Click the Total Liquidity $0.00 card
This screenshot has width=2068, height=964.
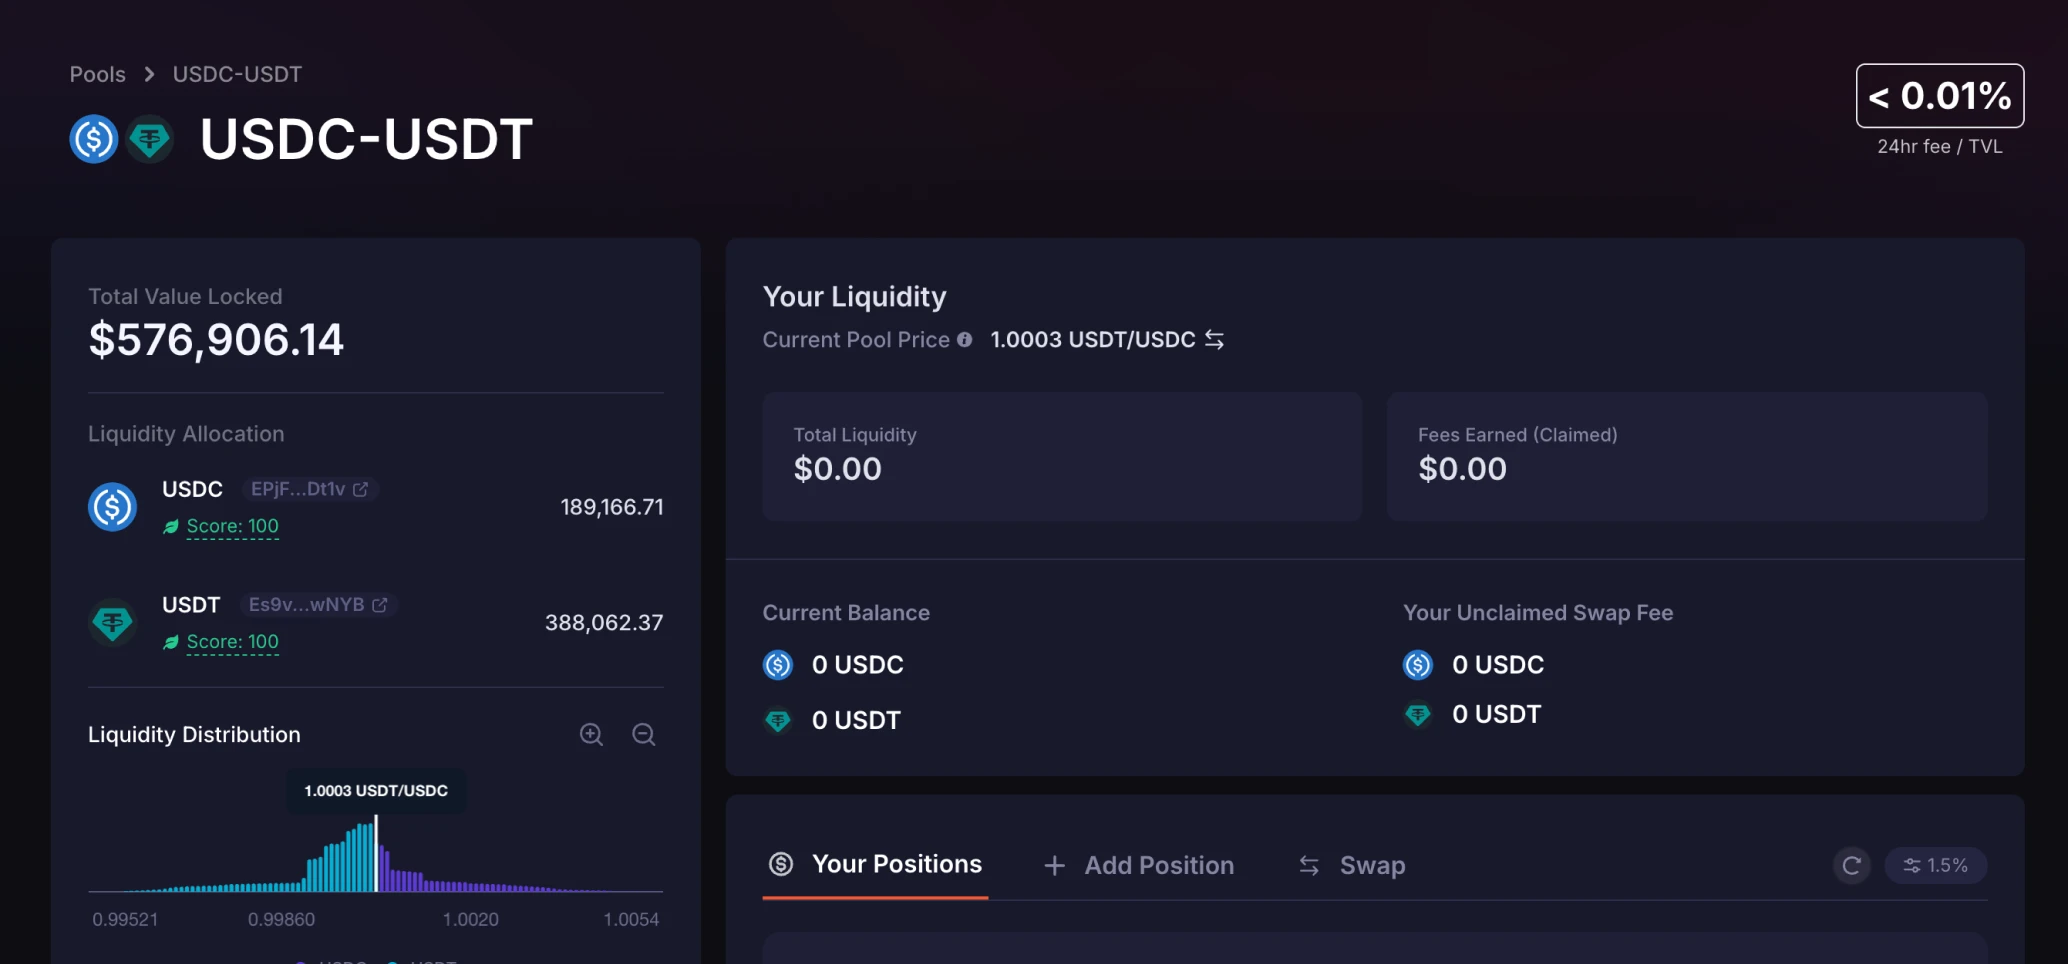1061,456
